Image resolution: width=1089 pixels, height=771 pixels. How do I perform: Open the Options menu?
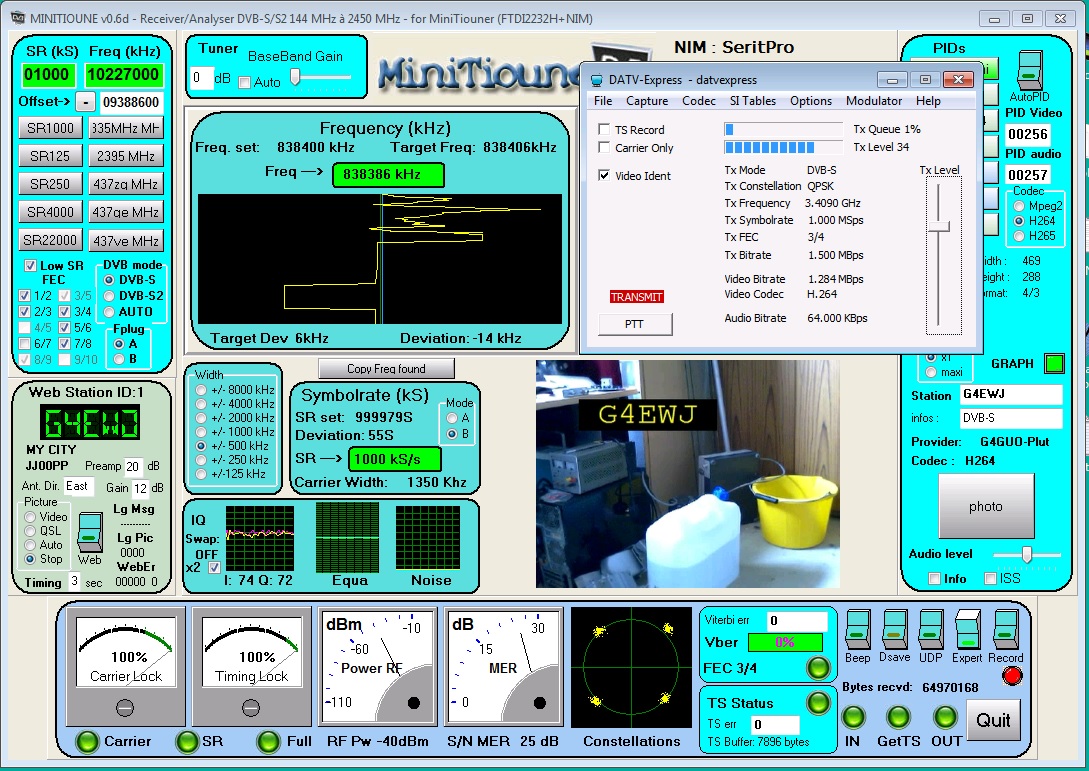pos(810,101)
